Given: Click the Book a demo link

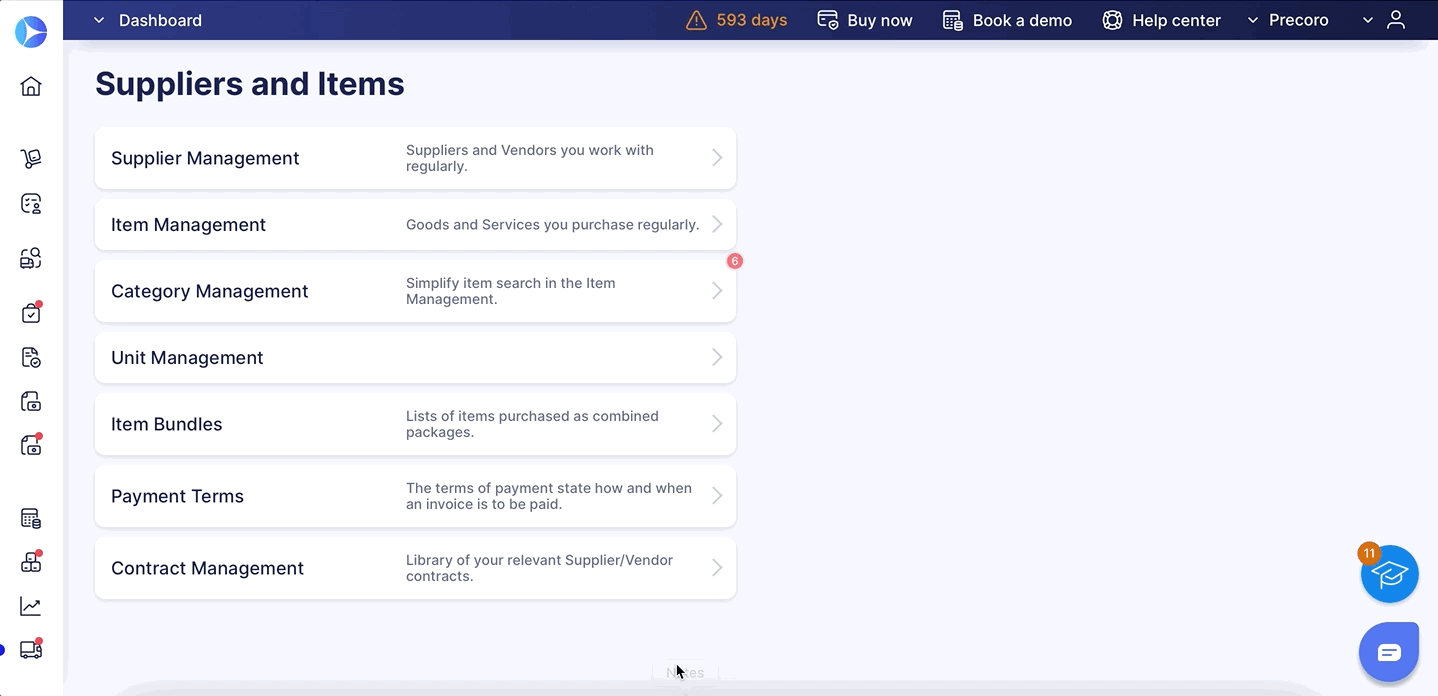Looking at the screenshot, I should coord(1007,20).
